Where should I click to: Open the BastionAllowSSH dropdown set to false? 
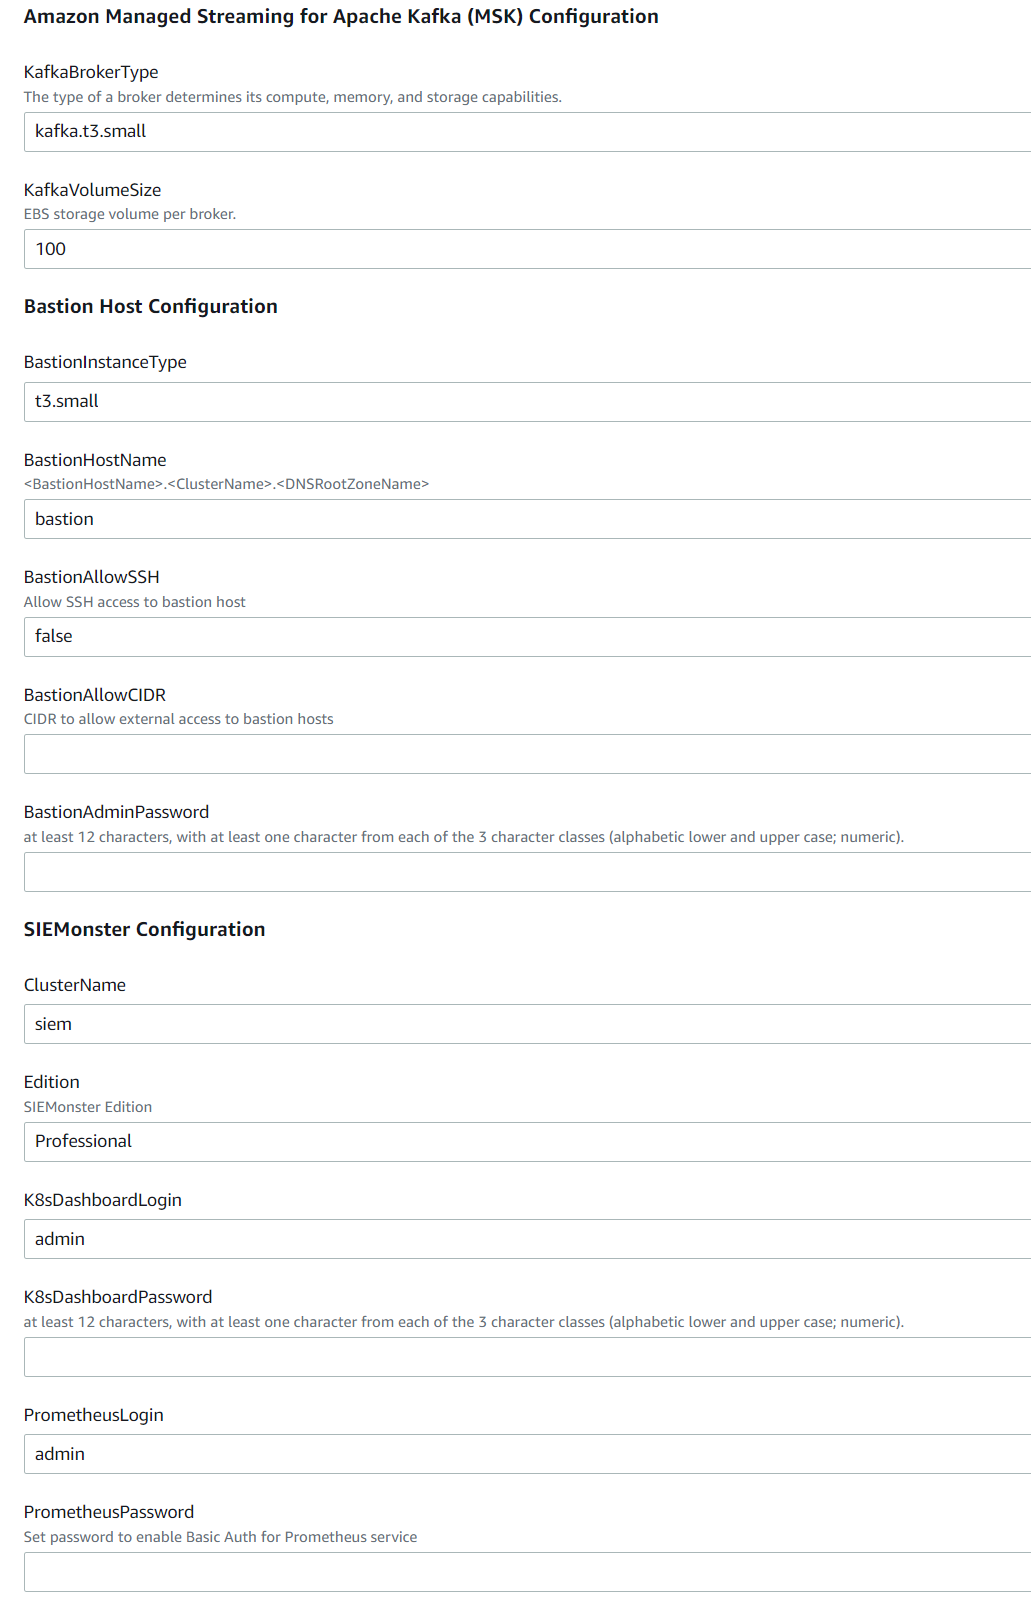527,637
